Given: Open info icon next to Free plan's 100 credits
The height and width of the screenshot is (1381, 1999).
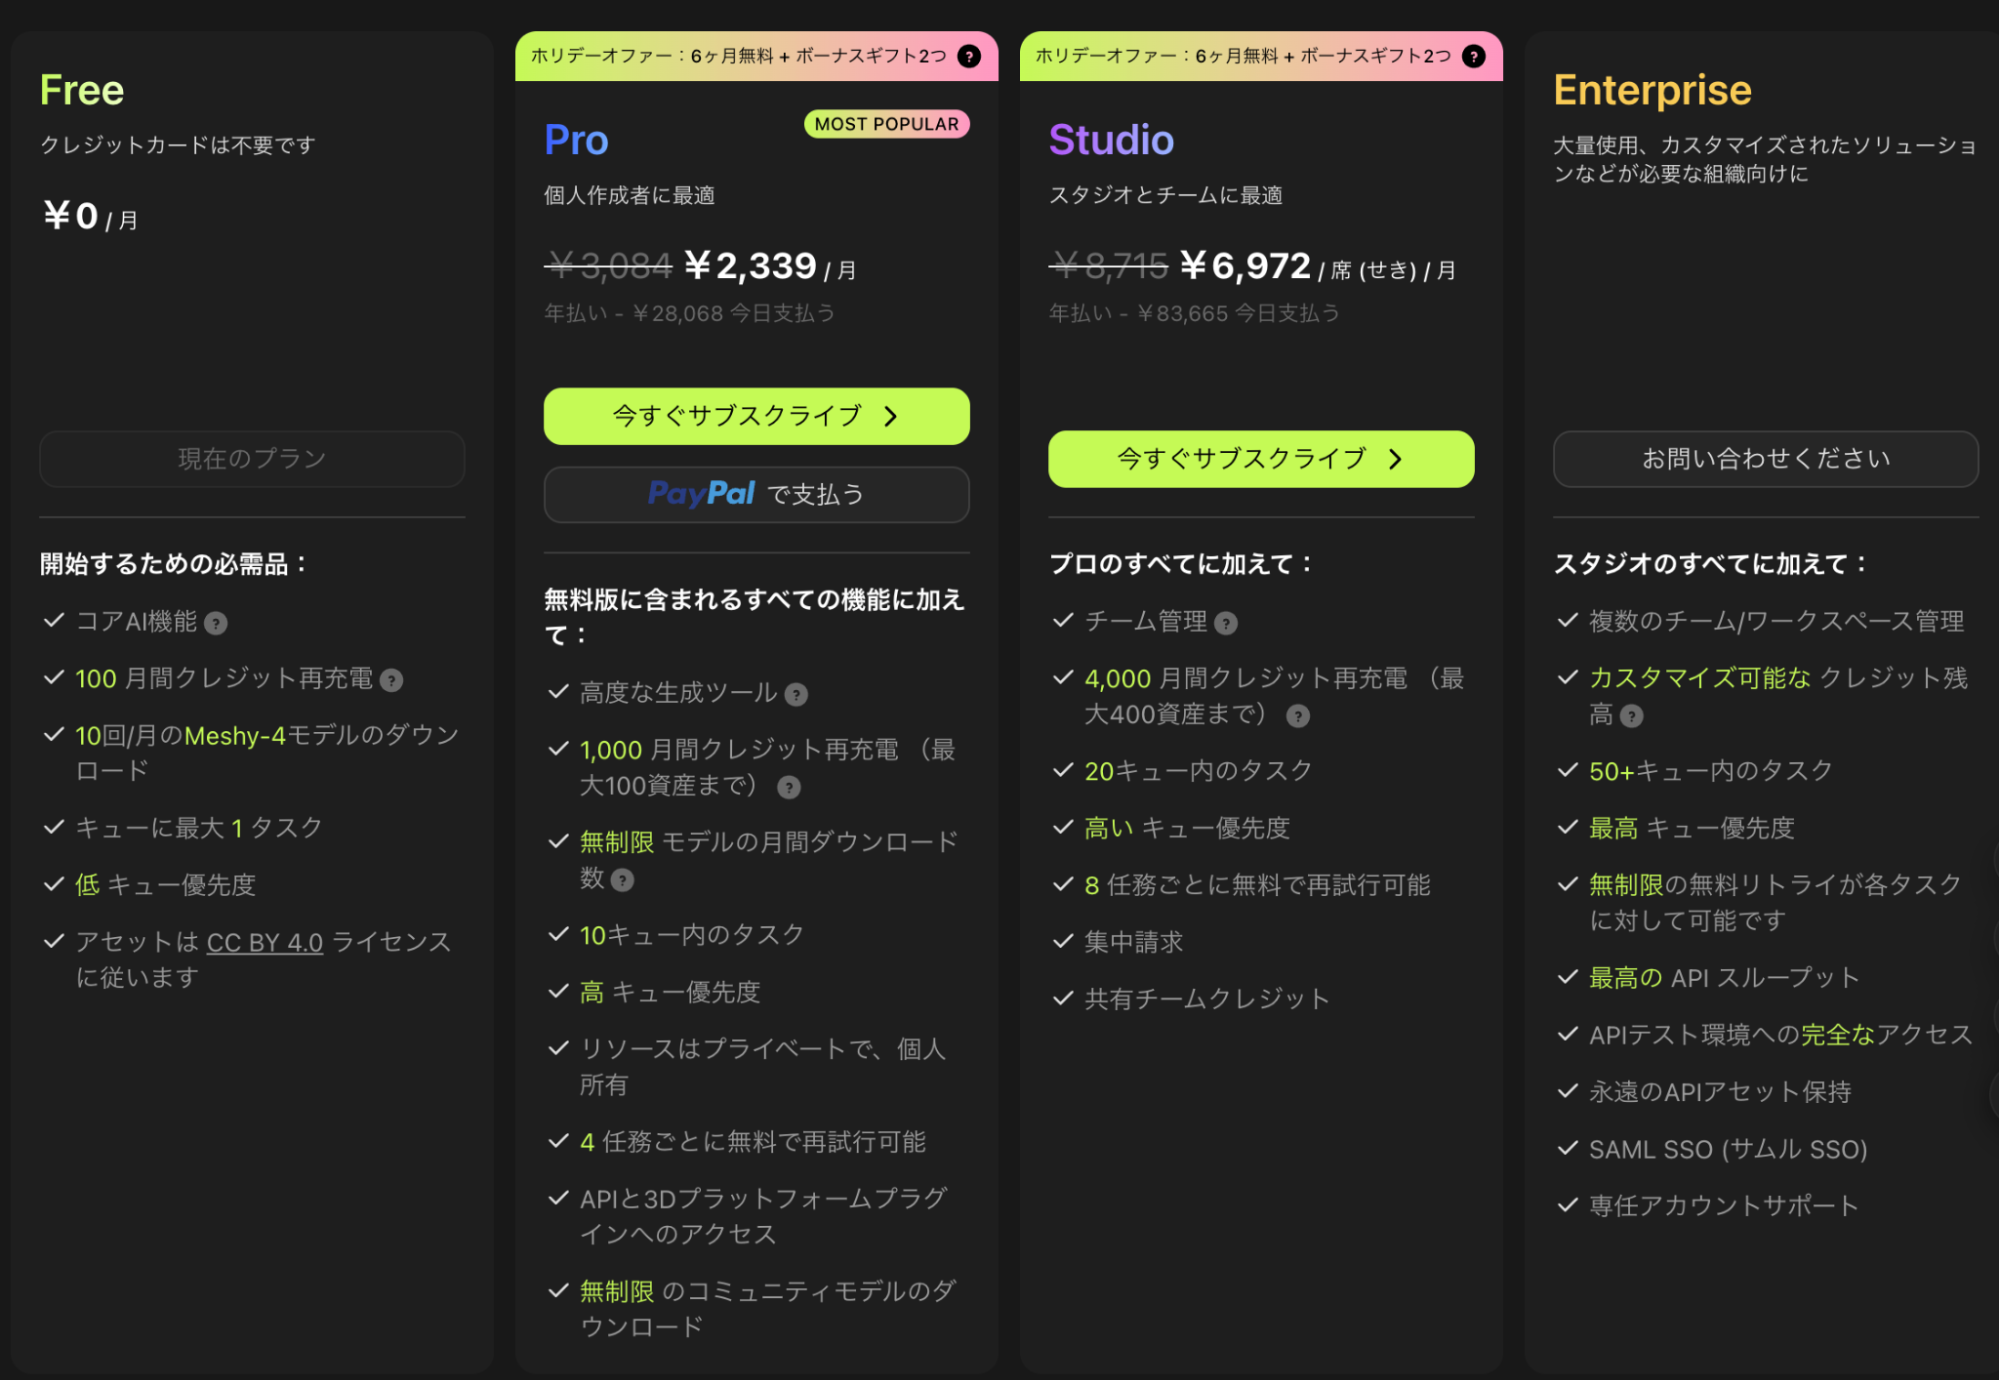Looking at the screenshot, I should 393,680.
